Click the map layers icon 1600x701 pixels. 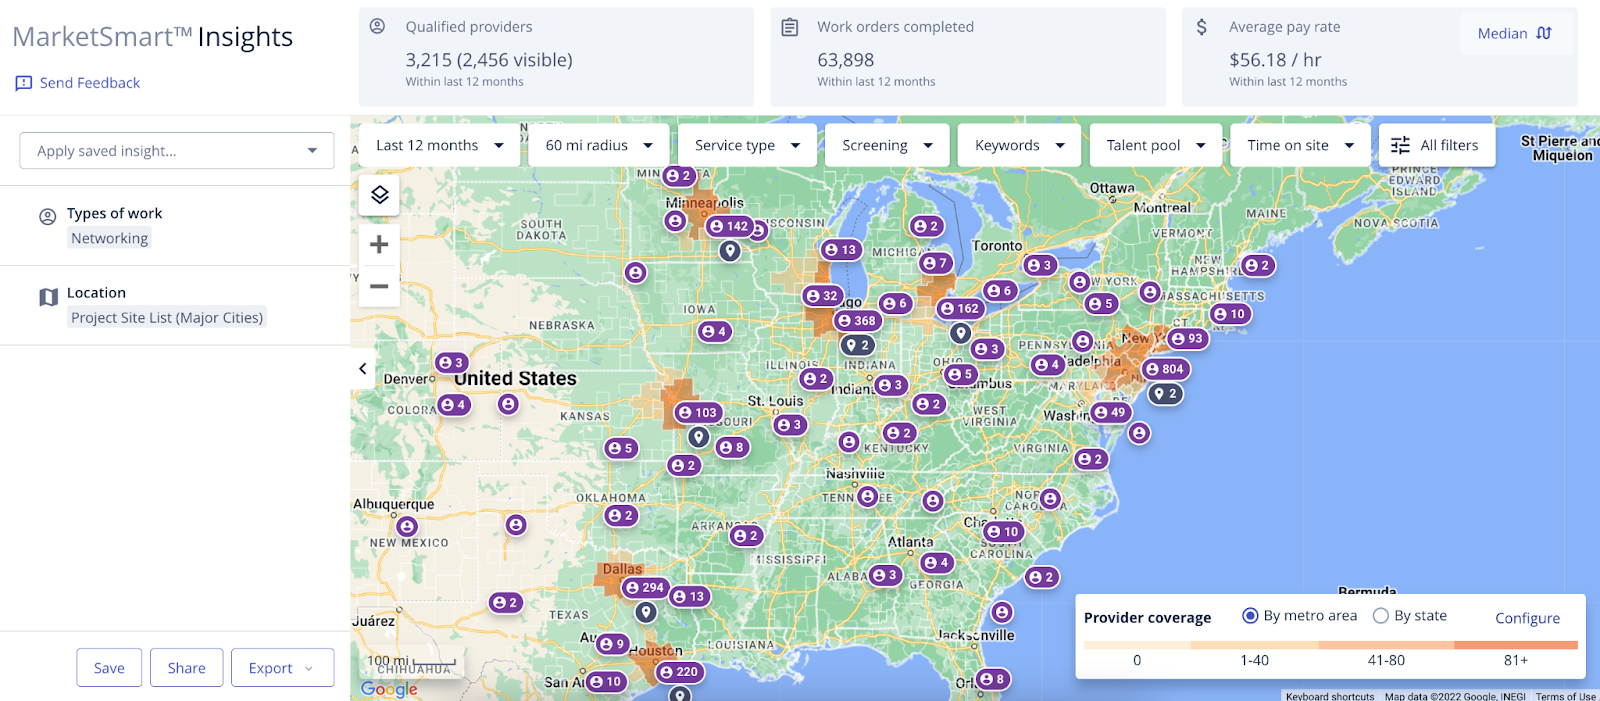click(x=379, y=194)
